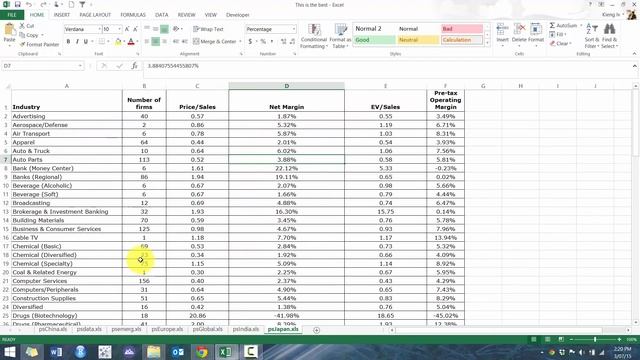The width and height of the screenshot is (640, 360).
Task: Apply the Good cell style
Action: click(374, 40)
